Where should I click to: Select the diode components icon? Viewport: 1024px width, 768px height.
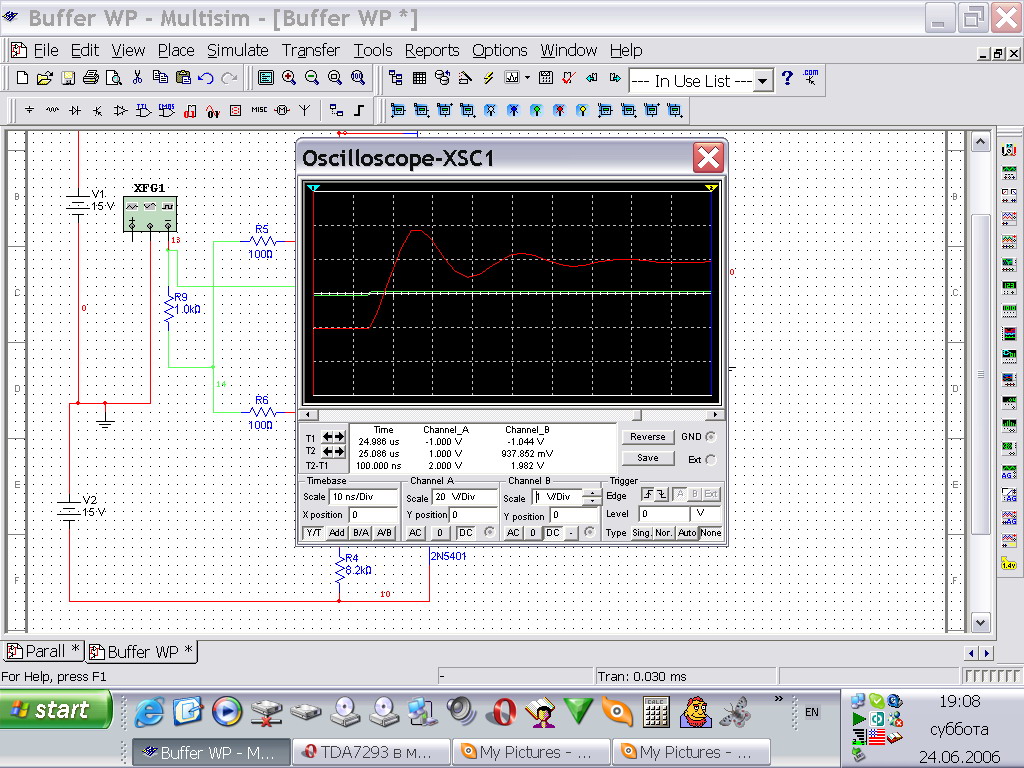(x=75, y=110)
